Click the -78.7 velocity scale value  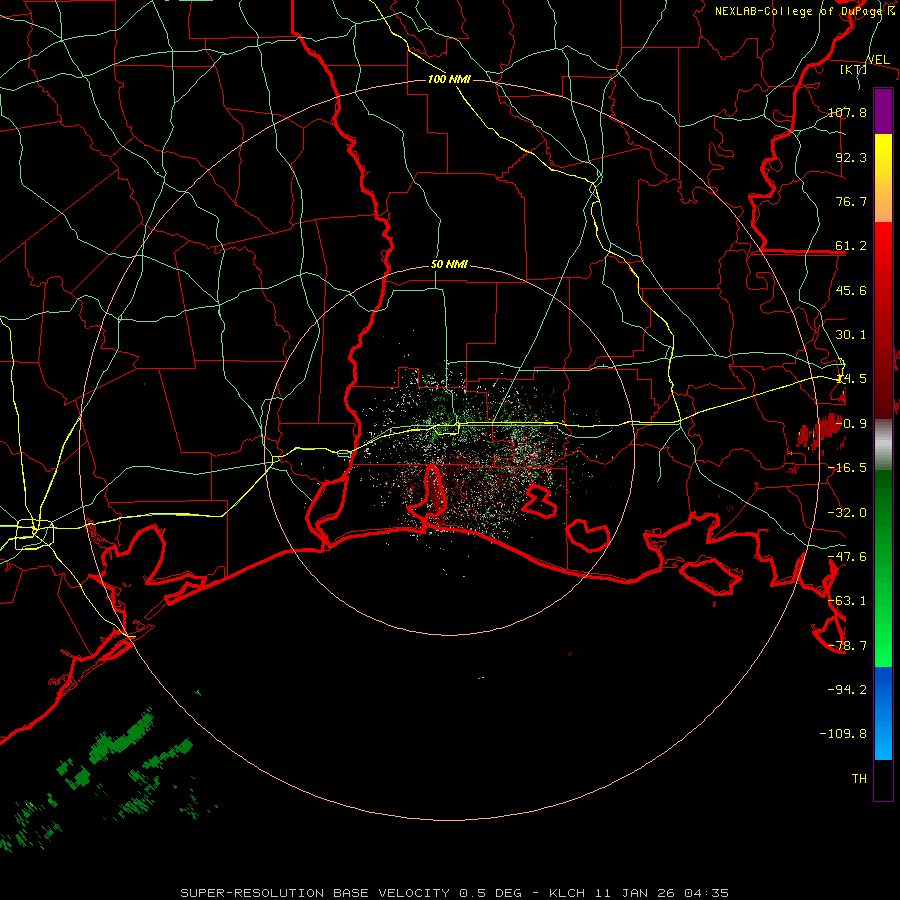[x=847, y=646]
